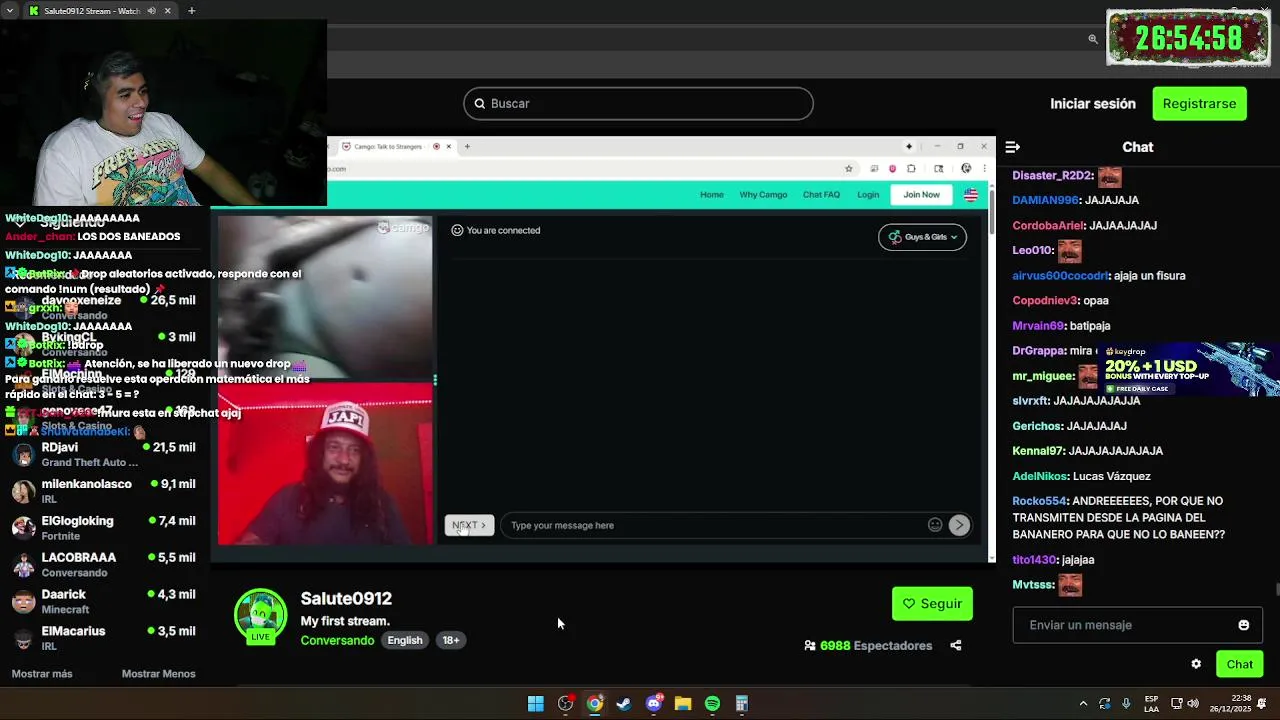Click the English language tag
The width and height of the screenshot is (1280, 720).
(x=405, y=641)
